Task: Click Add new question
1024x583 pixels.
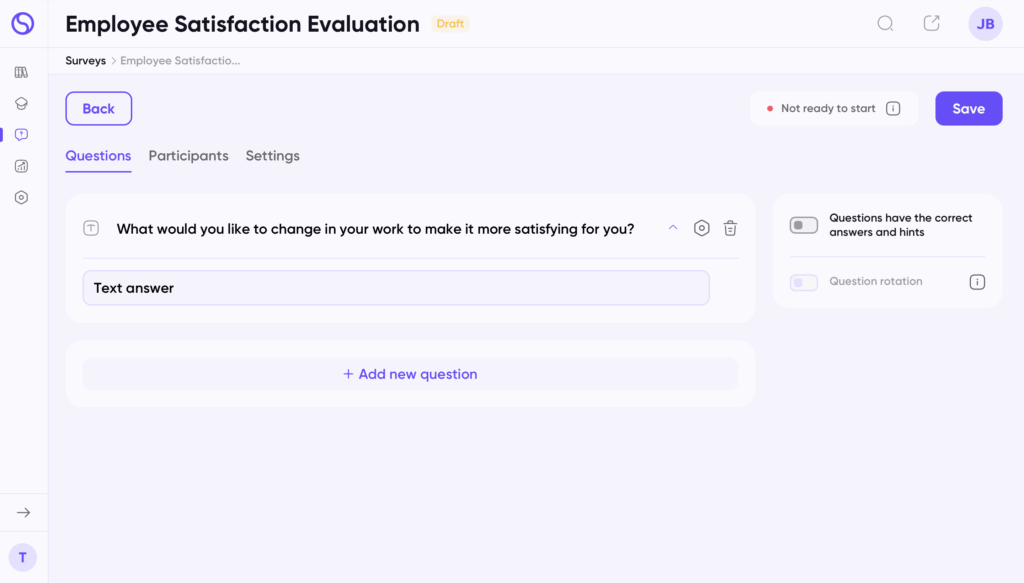Action: 410,374
